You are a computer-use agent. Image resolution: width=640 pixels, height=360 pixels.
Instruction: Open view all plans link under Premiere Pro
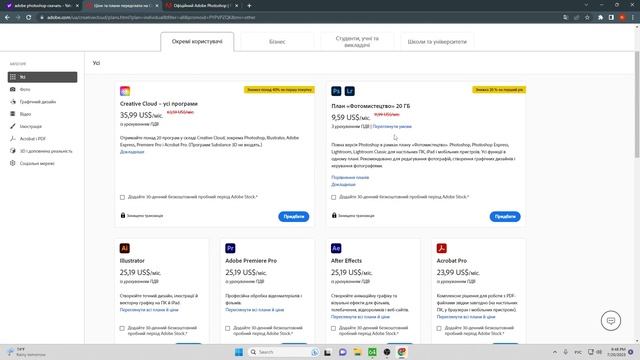pyautogui.click(x=255, y=310)
